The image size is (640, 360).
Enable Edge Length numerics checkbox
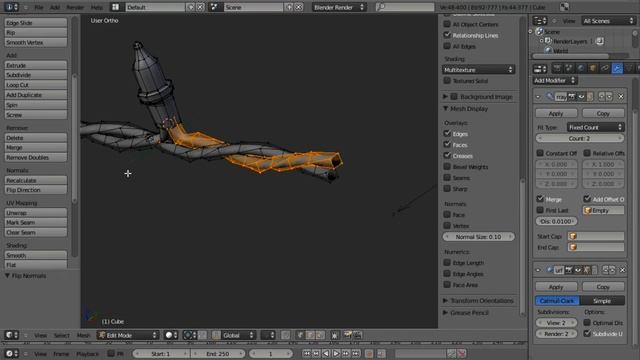tap(447, 262)
